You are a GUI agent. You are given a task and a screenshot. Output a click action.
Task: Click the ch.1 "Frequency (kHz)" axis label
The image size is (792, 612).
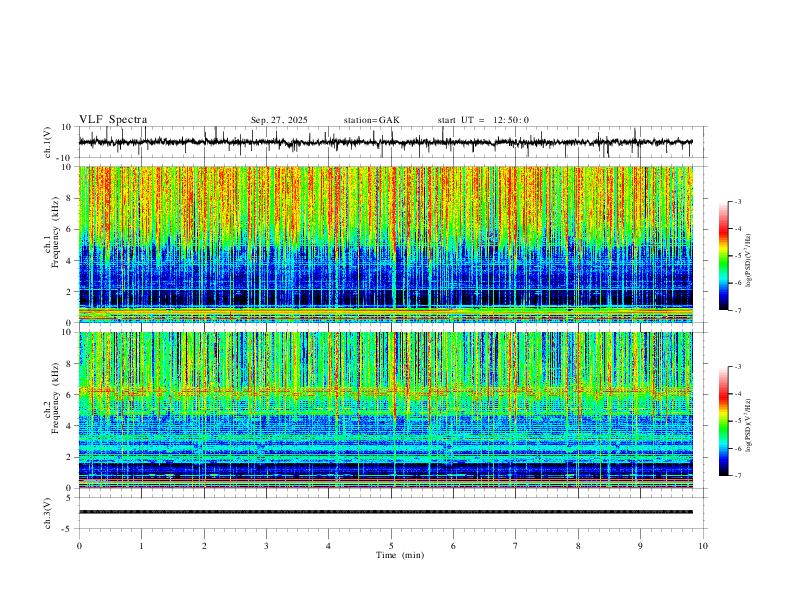[56, 232]
